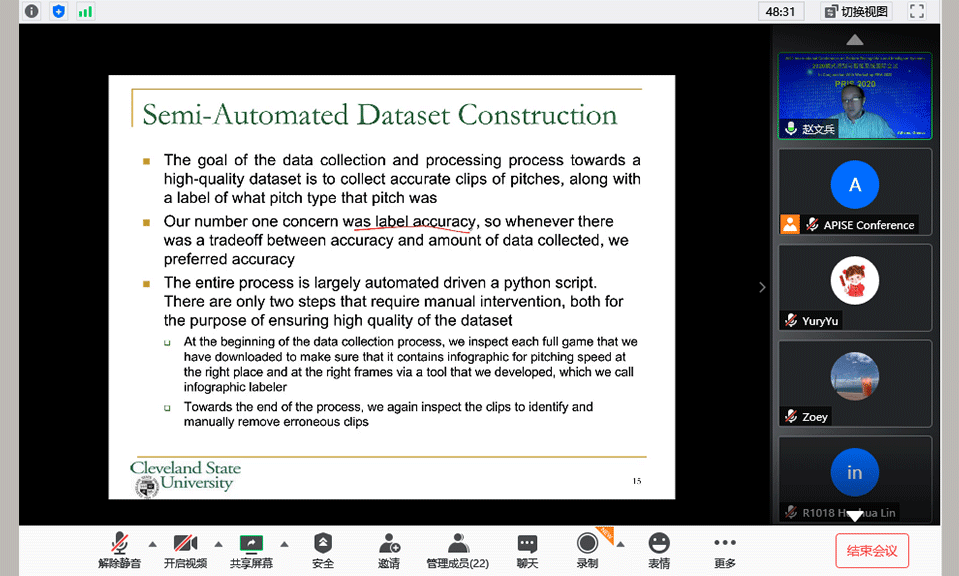Open 管理成员(22) participants list
Image resolution: width=959 pixels, height=576 pixels.
[457, 550]
